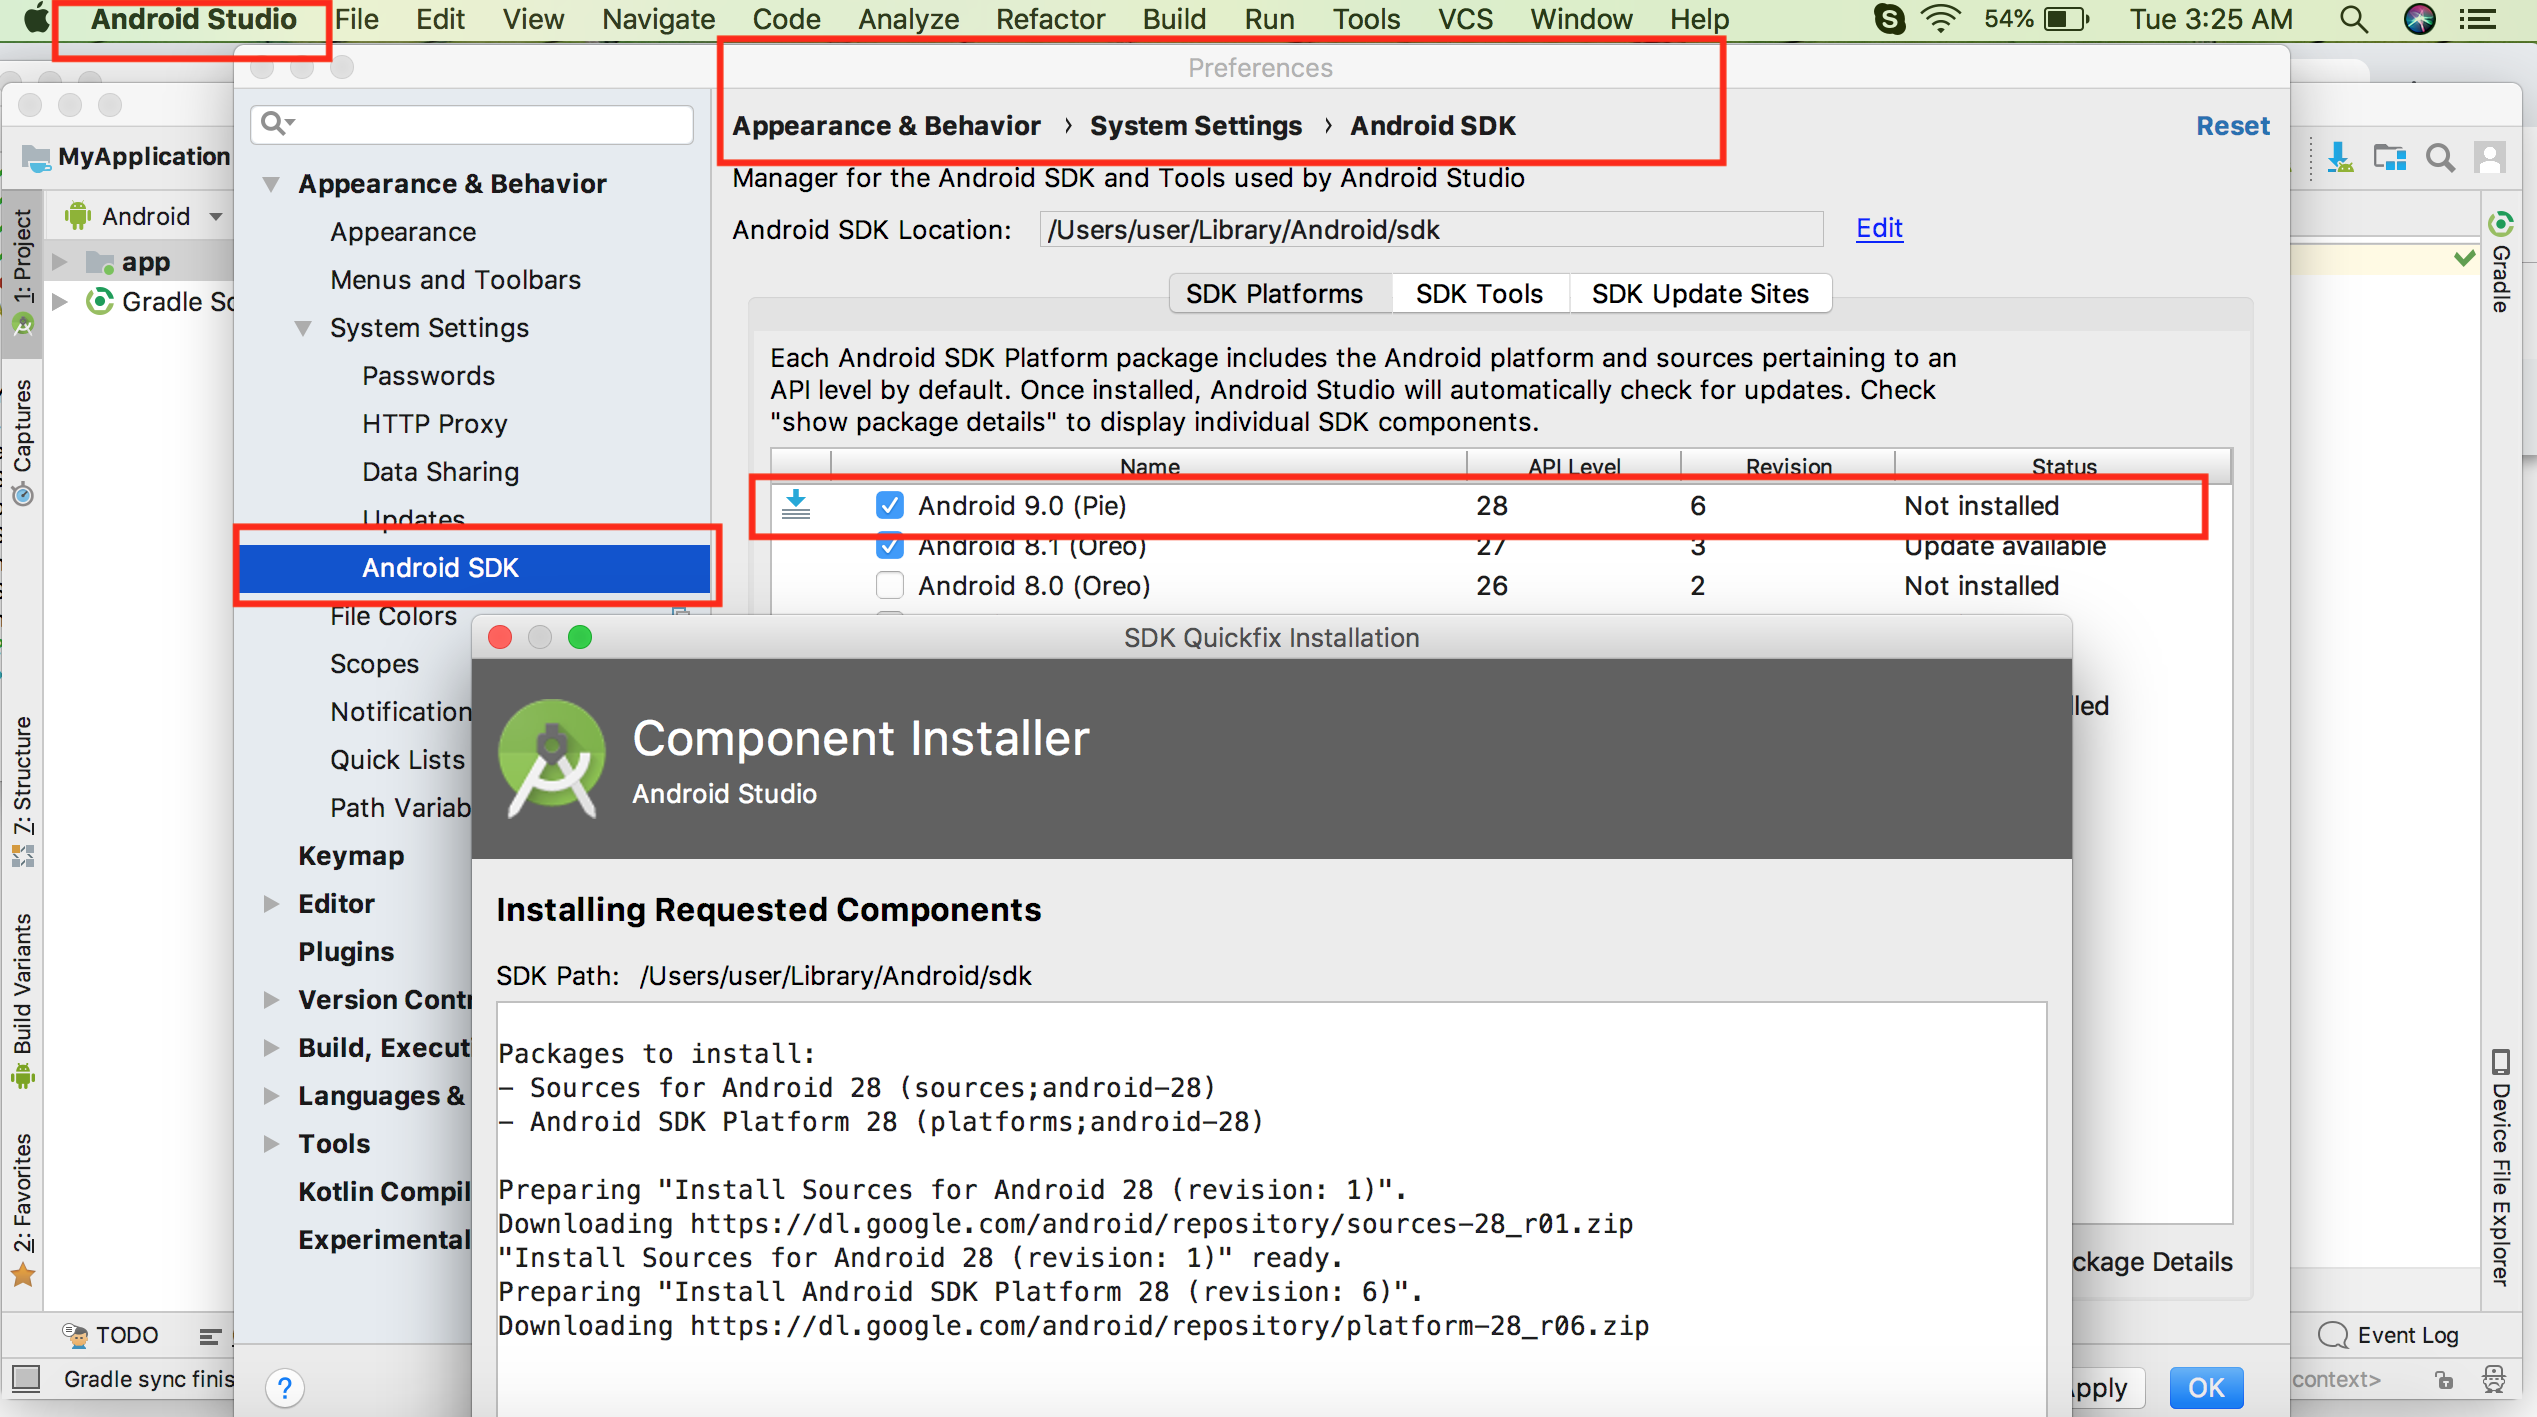Open the Project Structure toolbar icon
Image resolution: width=2537 pixels, height=1417 pixels.
[2390, 157]
